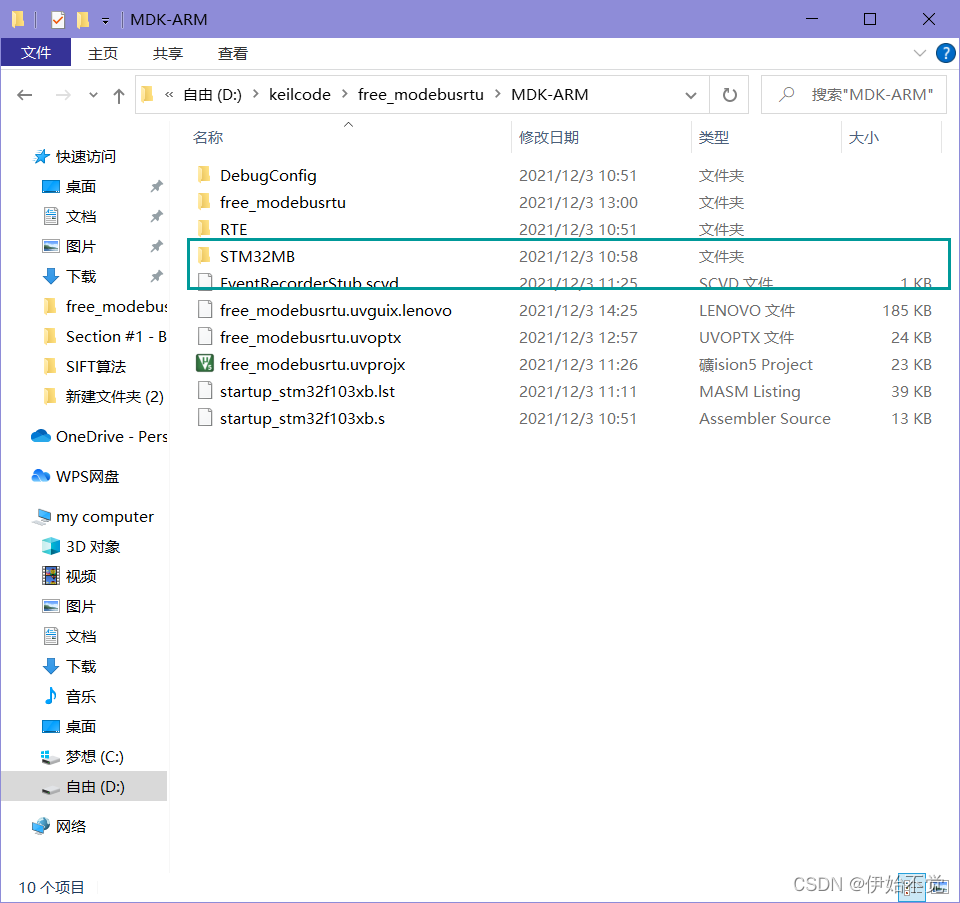This screenshot has width=960, height=903.
Task: Go up one folder level arrow
Action: [x=119, y=96]
